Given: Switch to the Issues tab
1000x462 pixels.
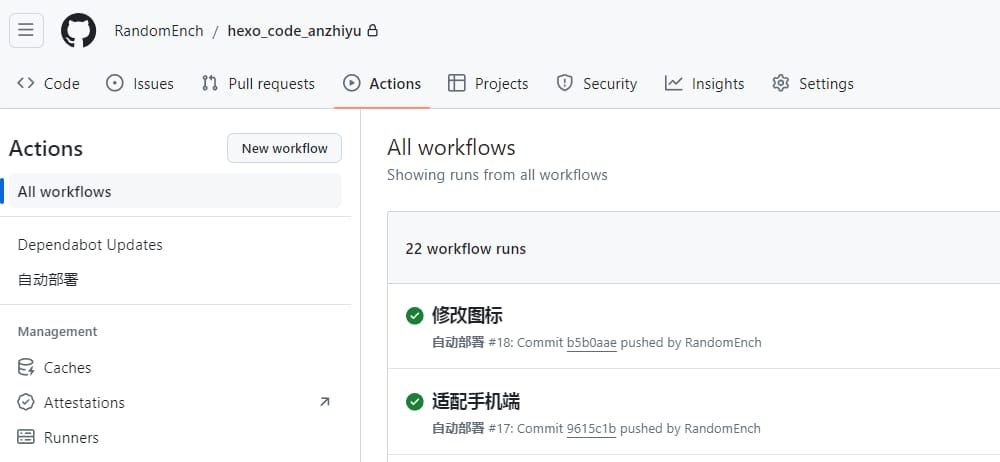Looking at the screenshot, I should pos(140,84).
